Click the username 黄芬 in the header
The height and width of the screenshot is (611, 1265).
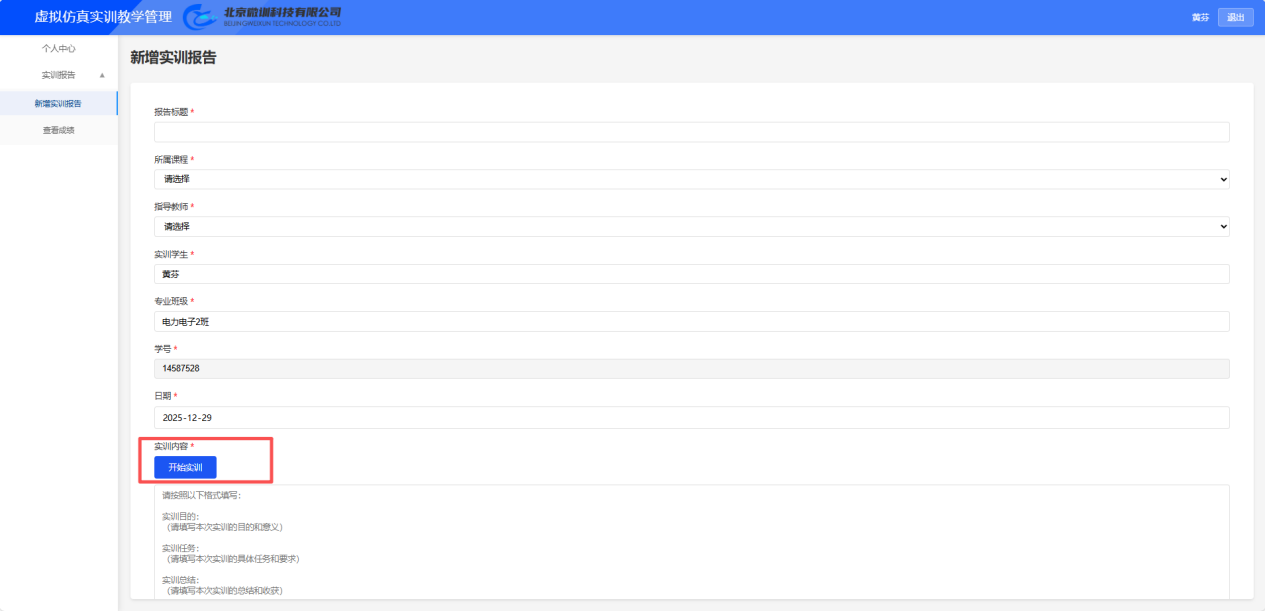click(1200, 17)
